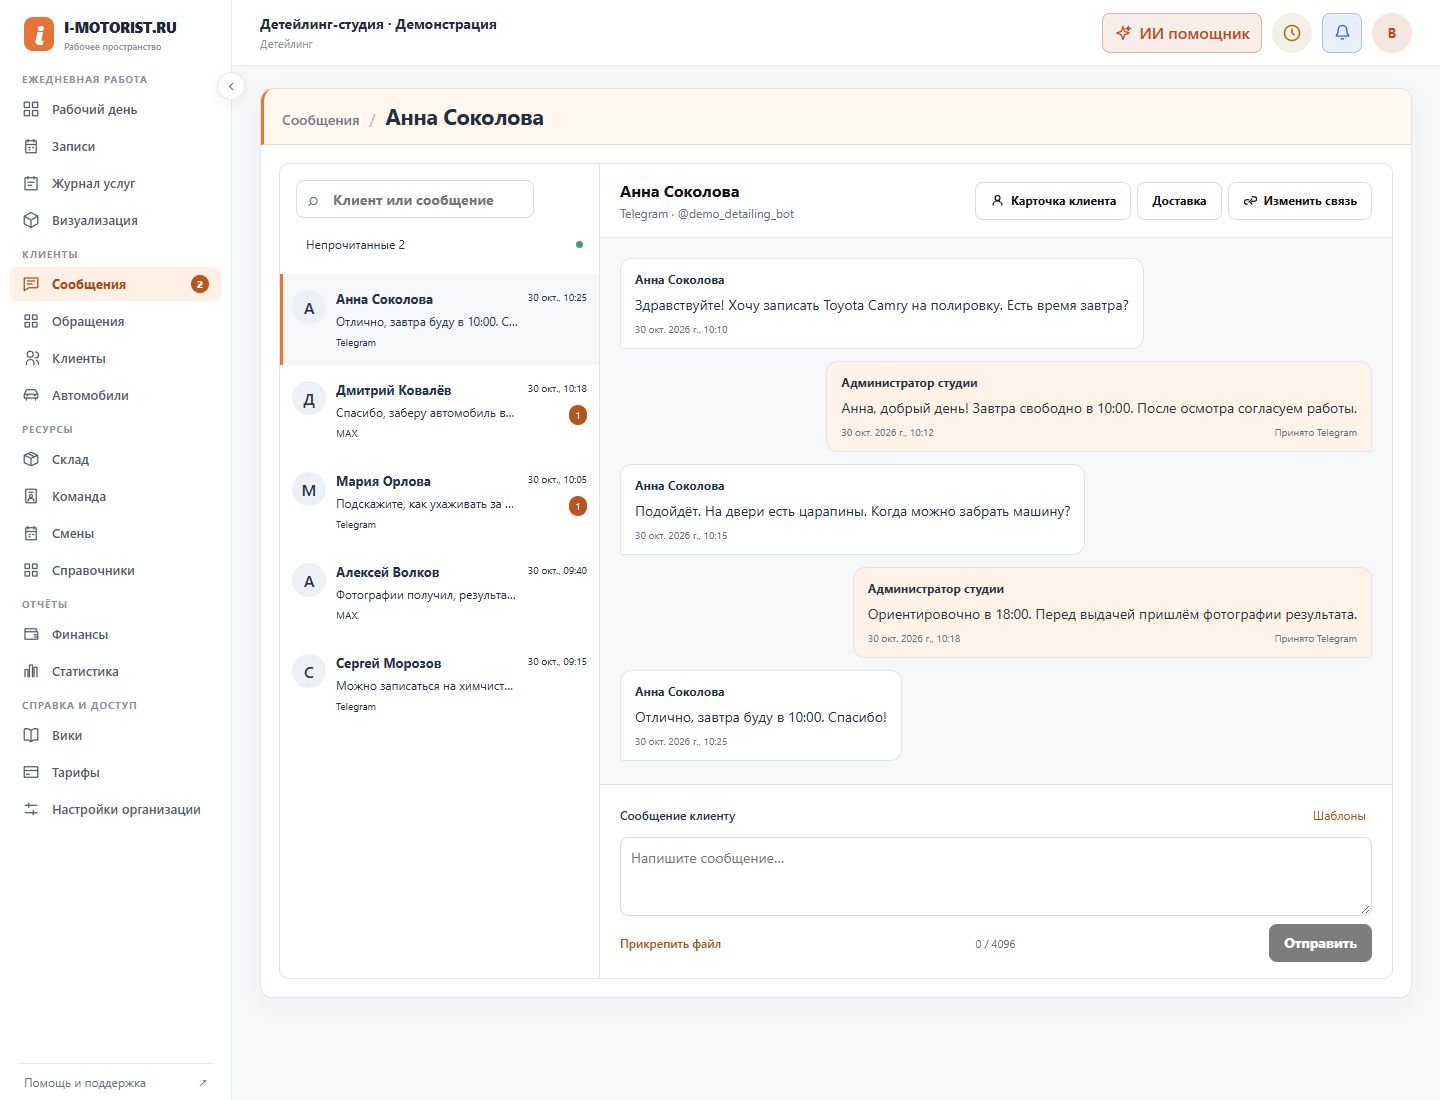
Task: Open Карточка клиента button
Action: click(x=1053, y=201)
